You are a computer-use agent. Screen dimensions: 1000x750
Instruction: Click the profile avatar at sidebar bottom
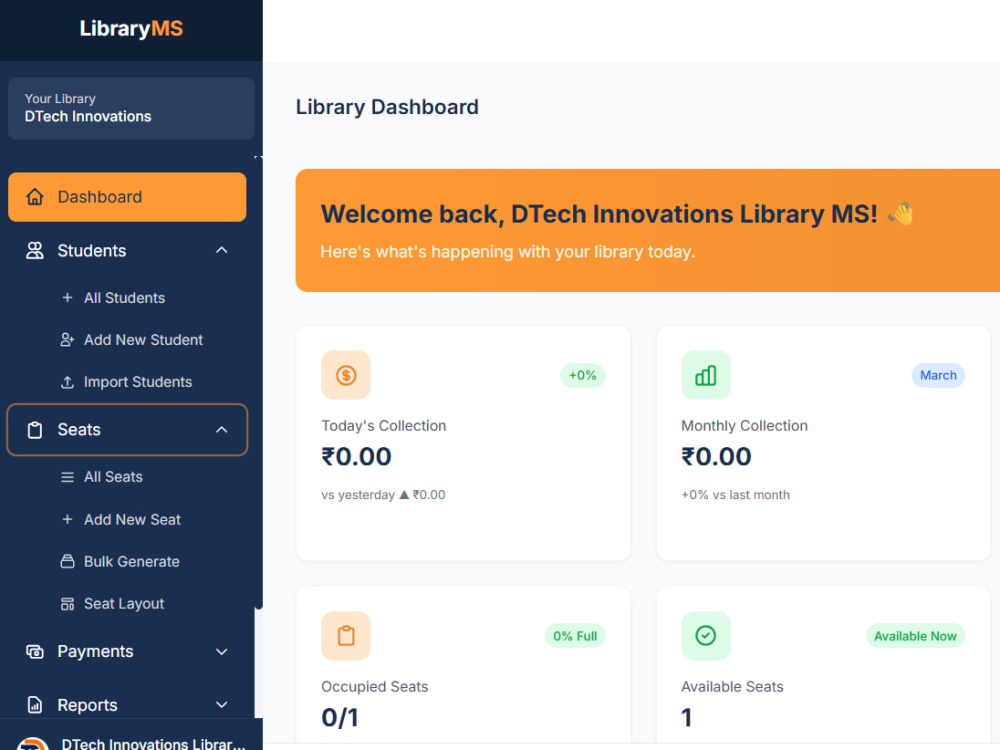[x=32, y=744]
